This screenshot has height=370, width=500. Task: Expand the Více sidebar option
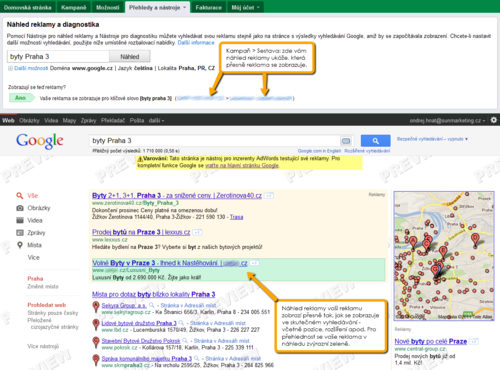point(34,257)
